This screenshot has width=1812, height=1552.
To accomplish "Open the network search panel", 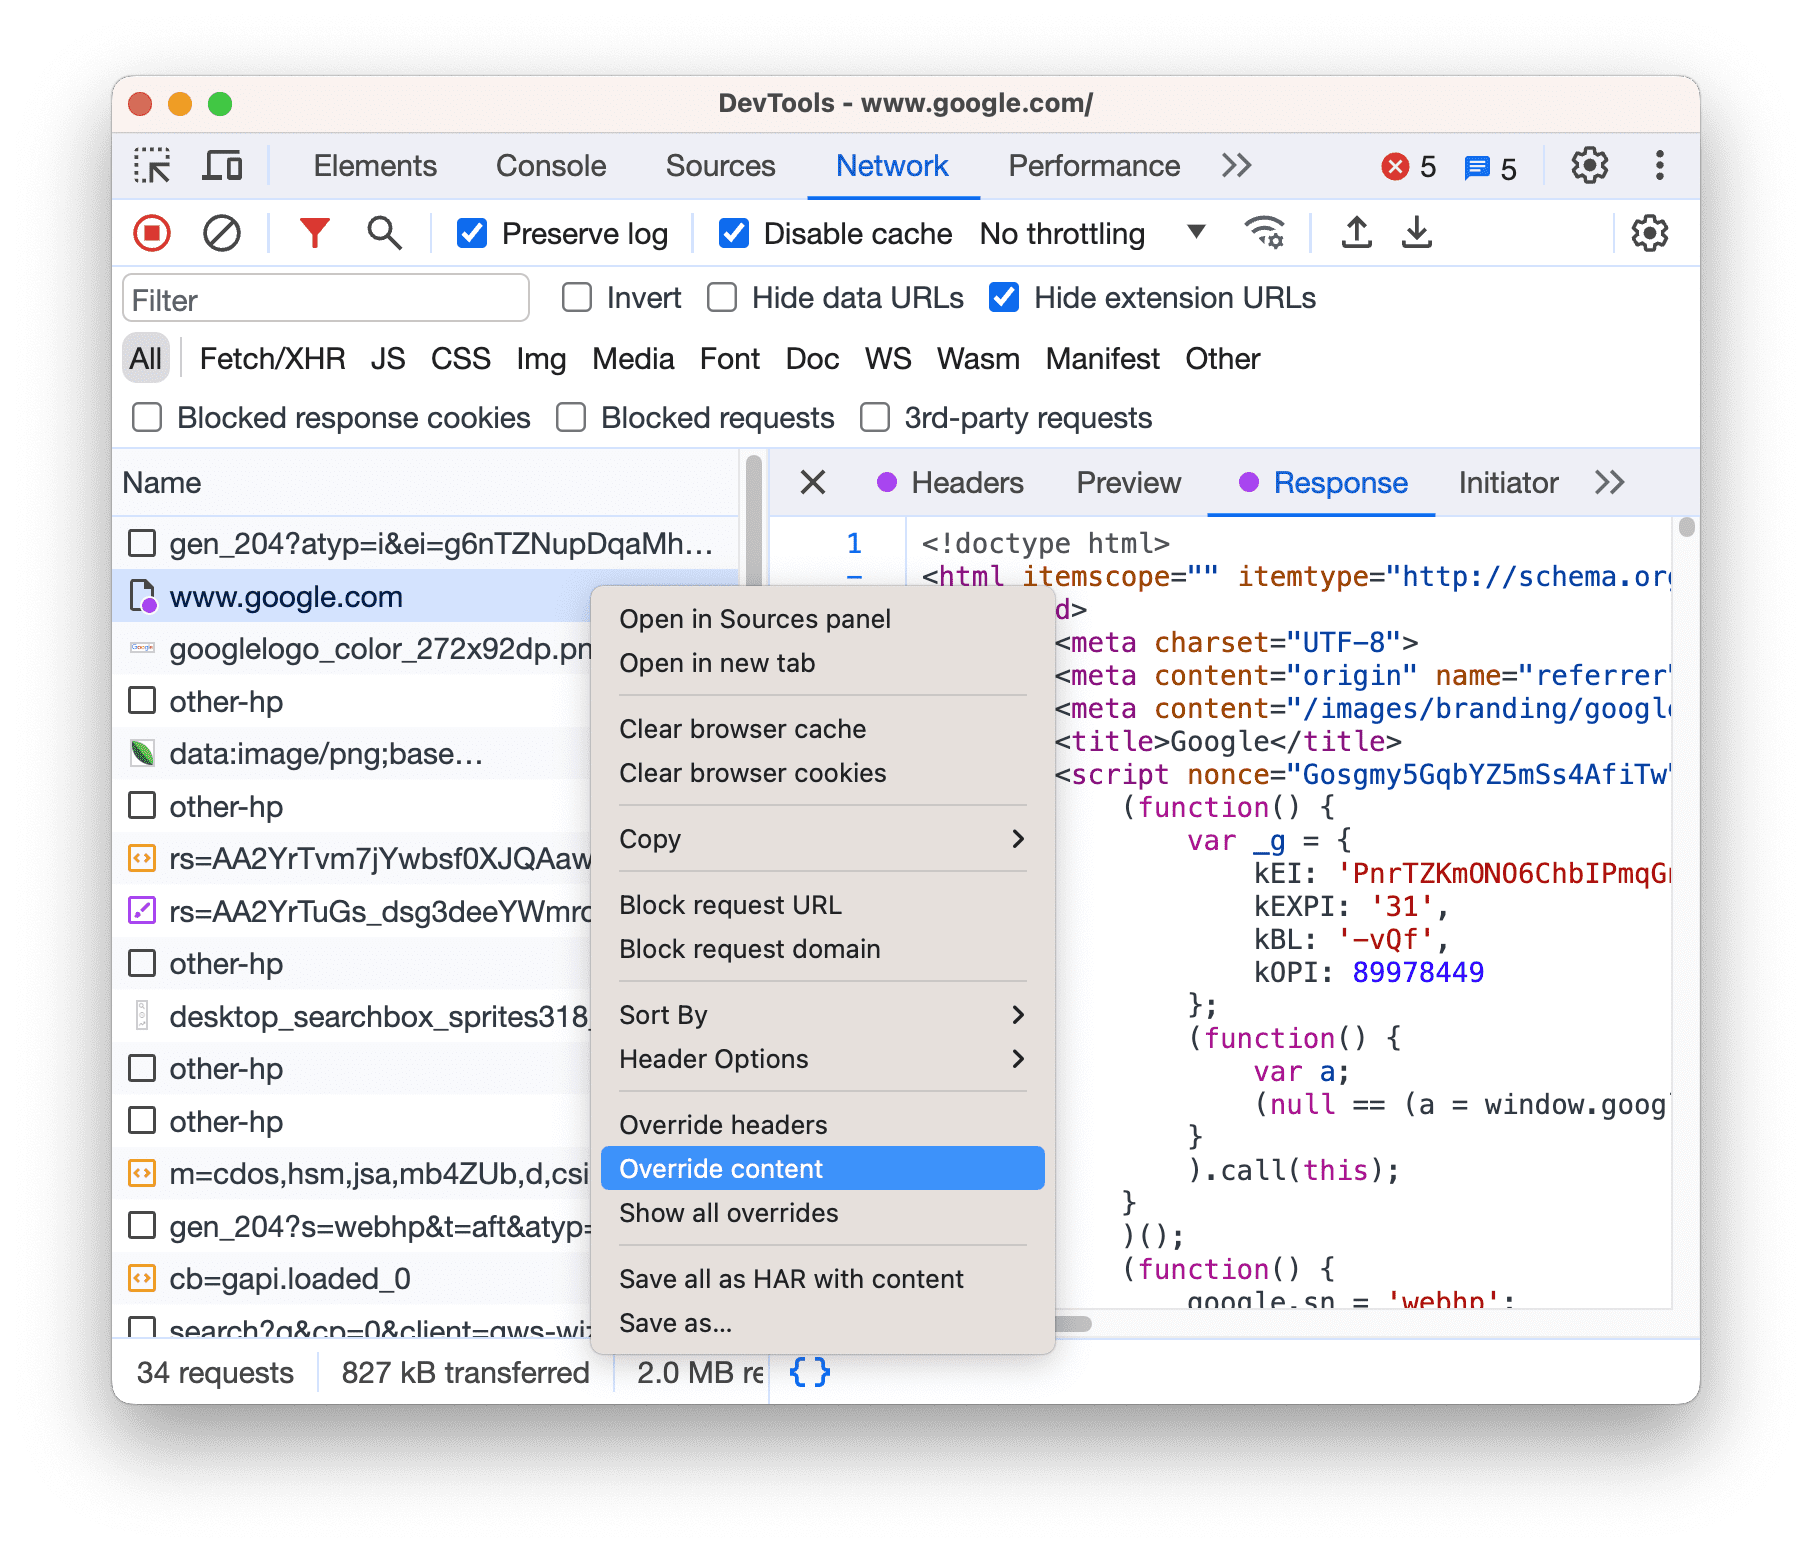I will 383,233.
